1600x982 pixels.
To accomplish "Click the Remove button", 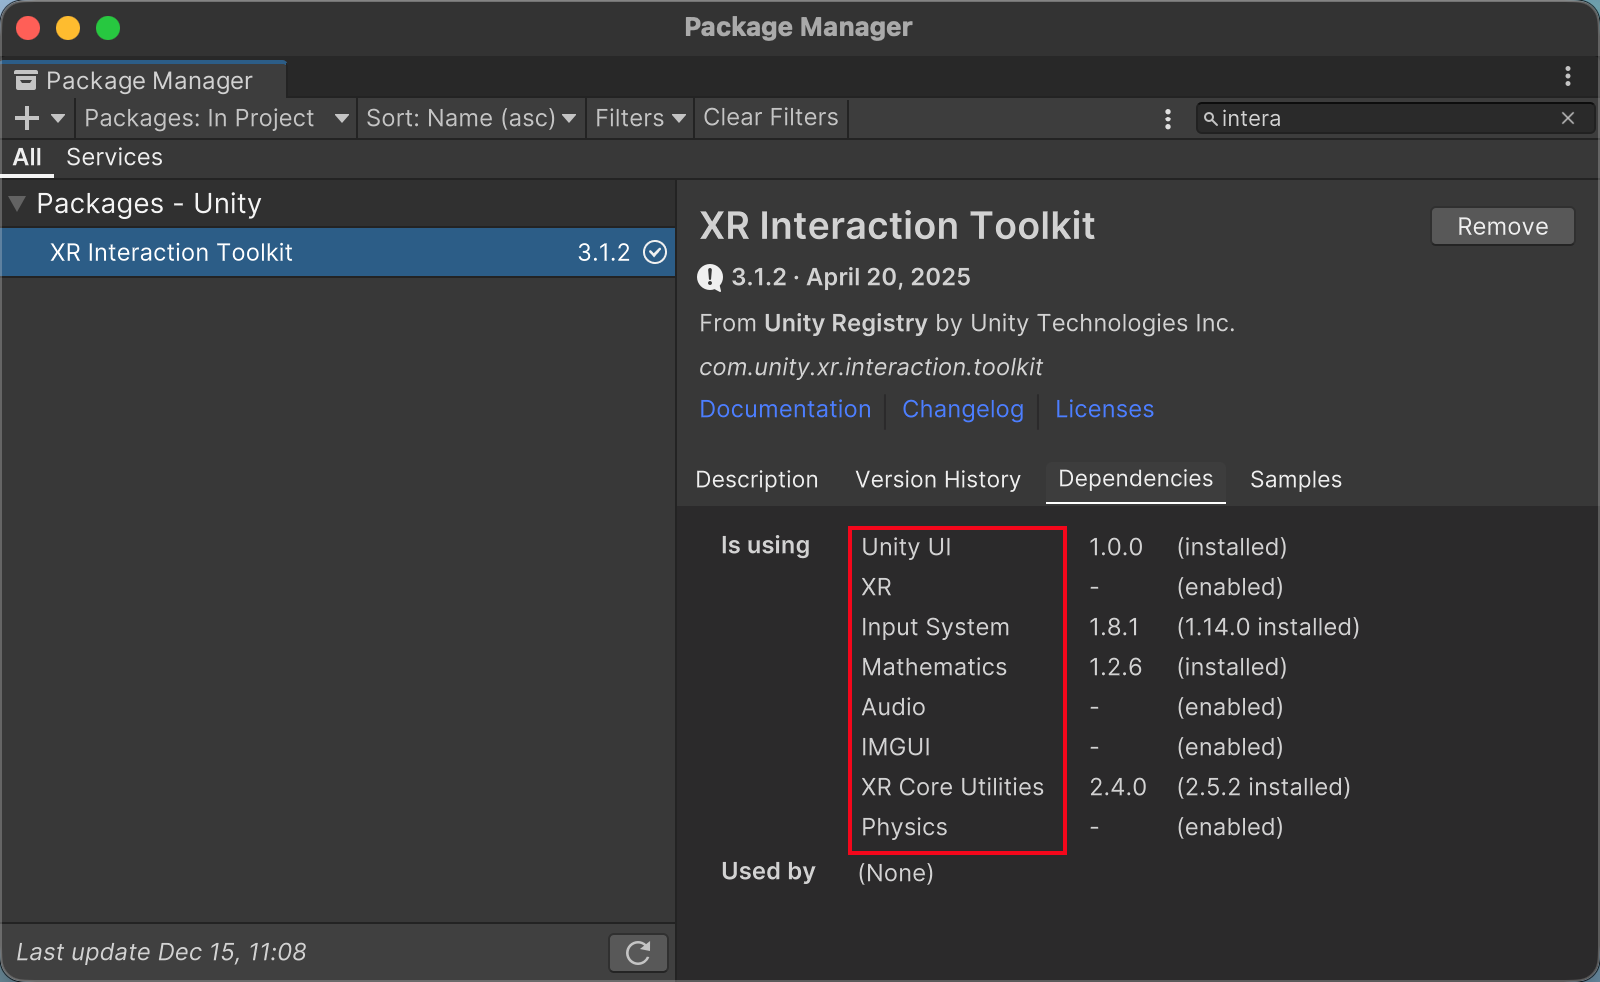I will tap(1502, 227).
